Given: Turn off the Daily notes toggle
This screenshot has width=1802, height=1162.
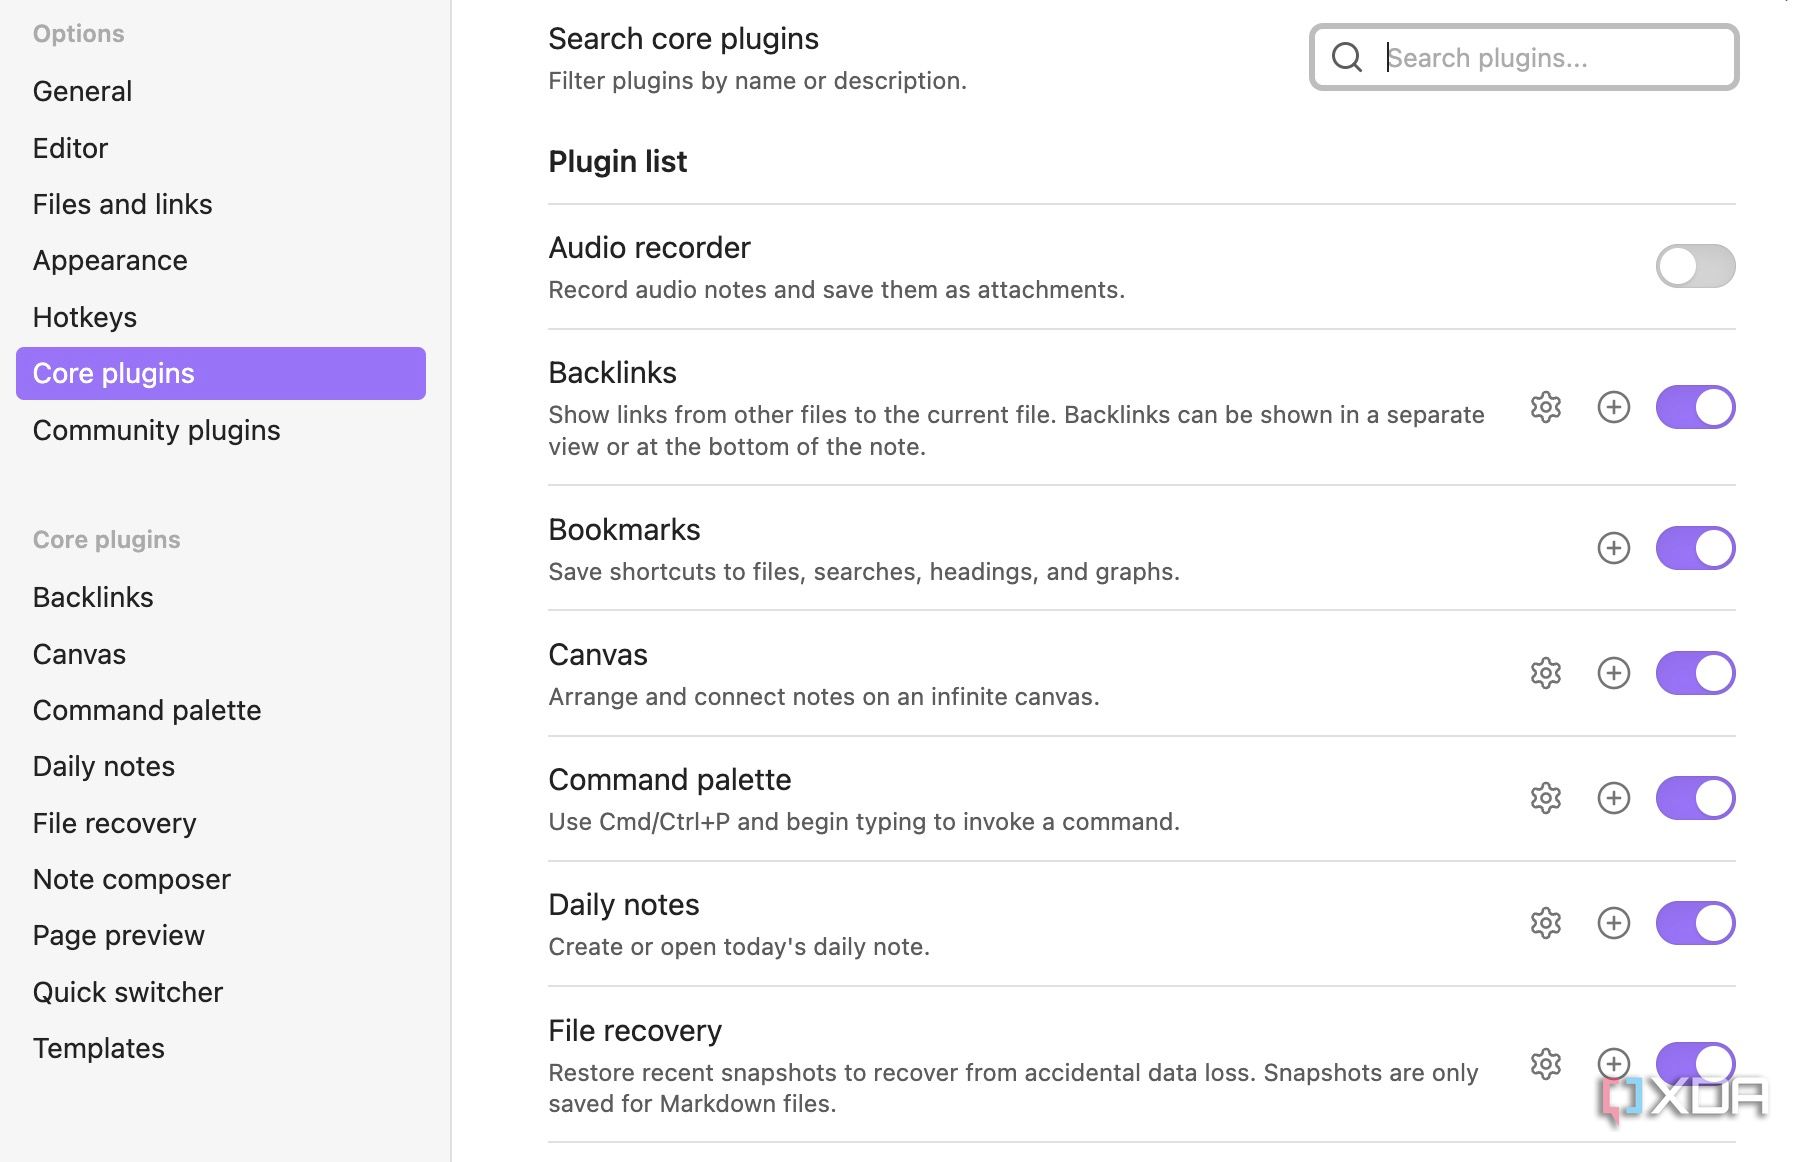Looking at the screenshot, I should pyautogui.click(x=1695, y=923).
